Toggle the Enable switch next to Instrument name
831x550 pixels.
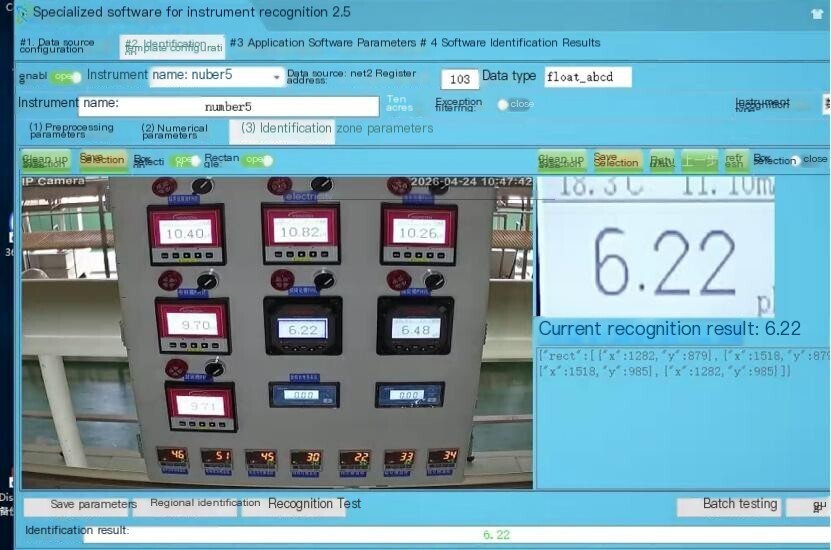[66, 77]
